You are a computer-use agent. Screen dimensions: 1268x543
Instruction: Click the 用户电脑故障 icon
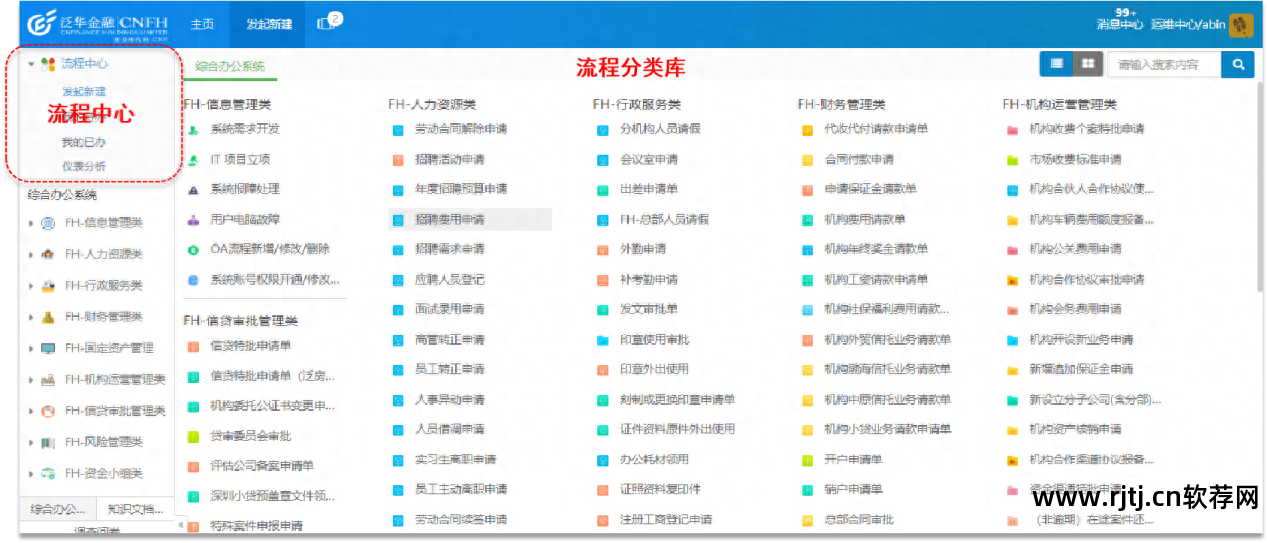[193, 219]
